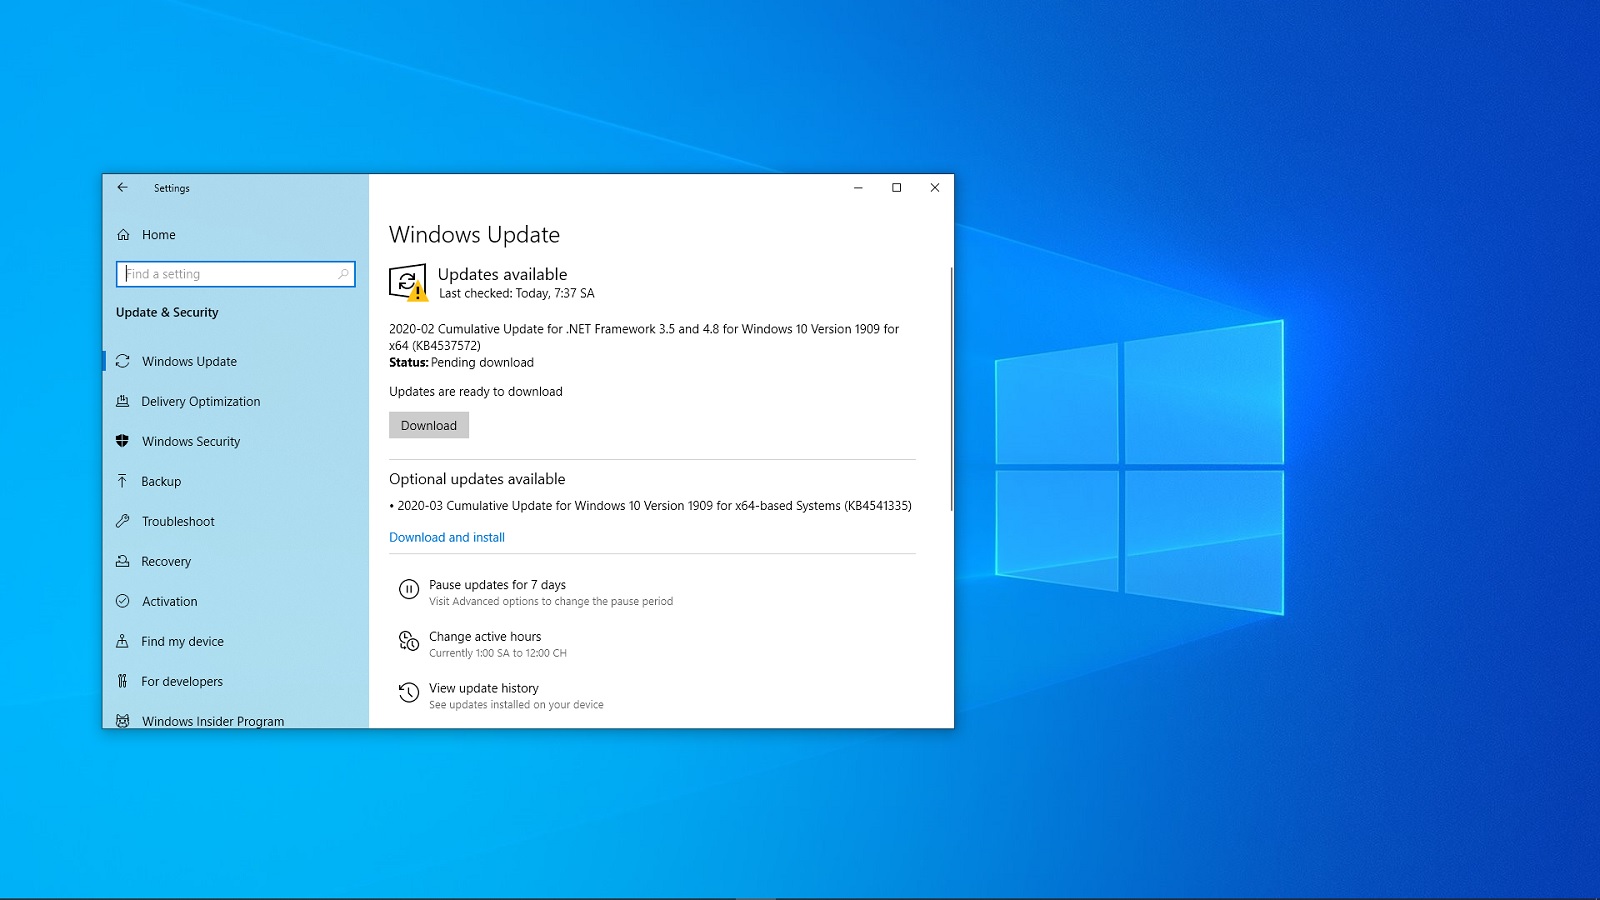Minimize the Settings window
Viewport: 1600px width, 900px height.
[x=858, y=187]
